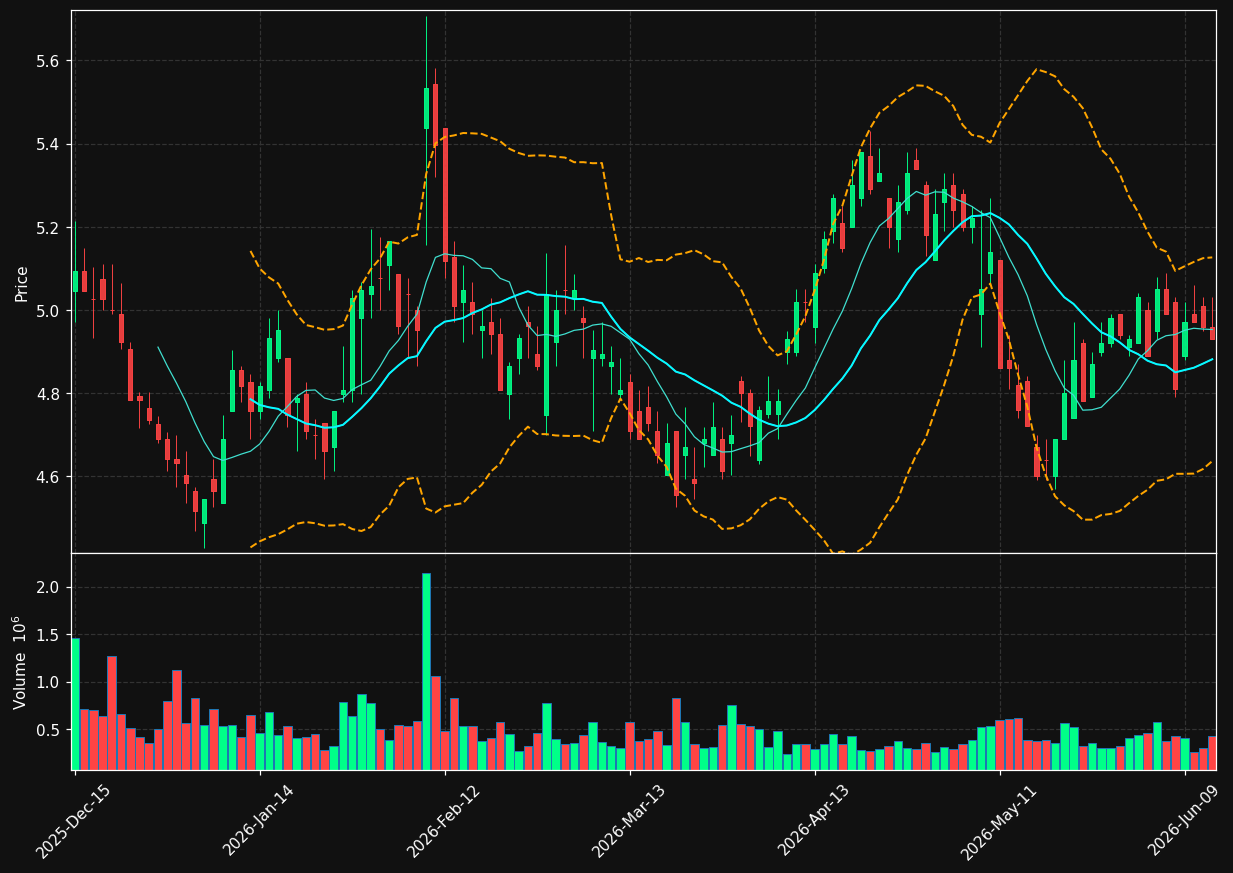Click the 5.0 price axis tick

tap(49, 311)
